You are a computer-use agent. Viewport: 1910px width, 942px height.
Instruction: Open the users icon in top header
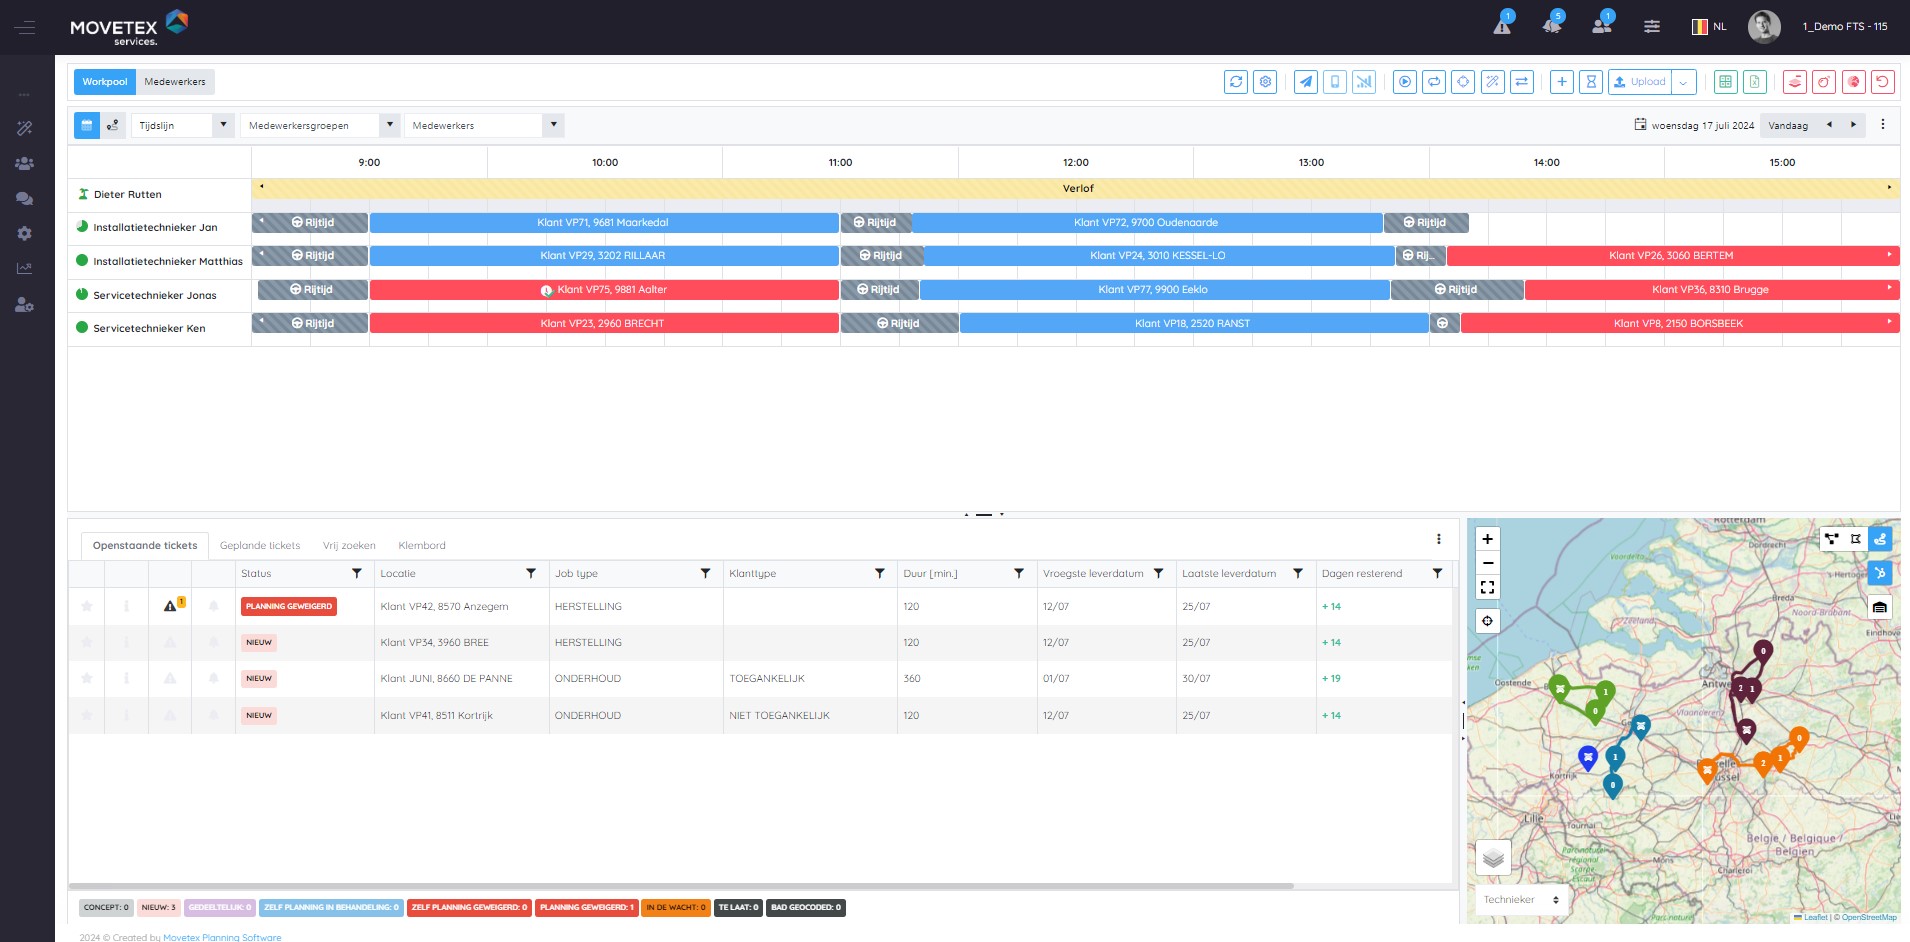tap(1602, 26)
